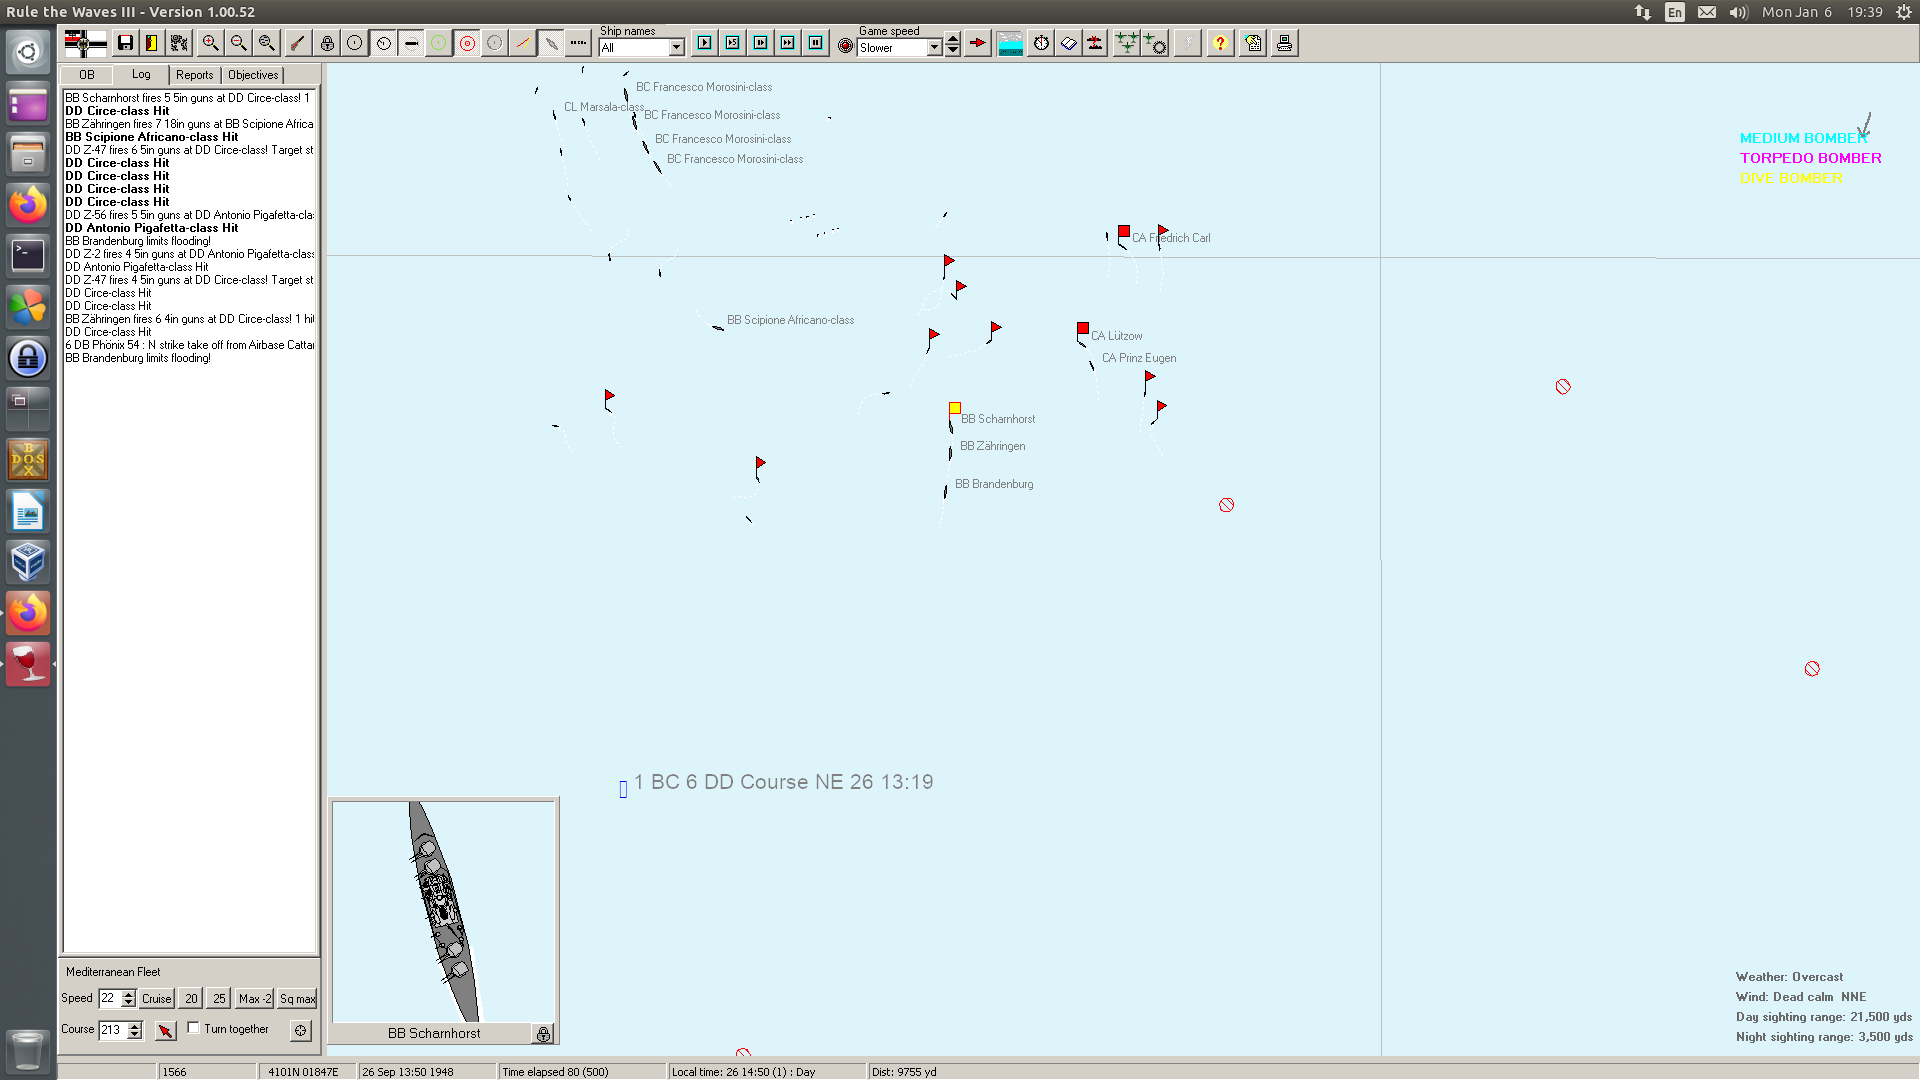Click the Speed value field
Image resolution: width=1920 pixels, height=1080 pixels.
coord(110,998)
